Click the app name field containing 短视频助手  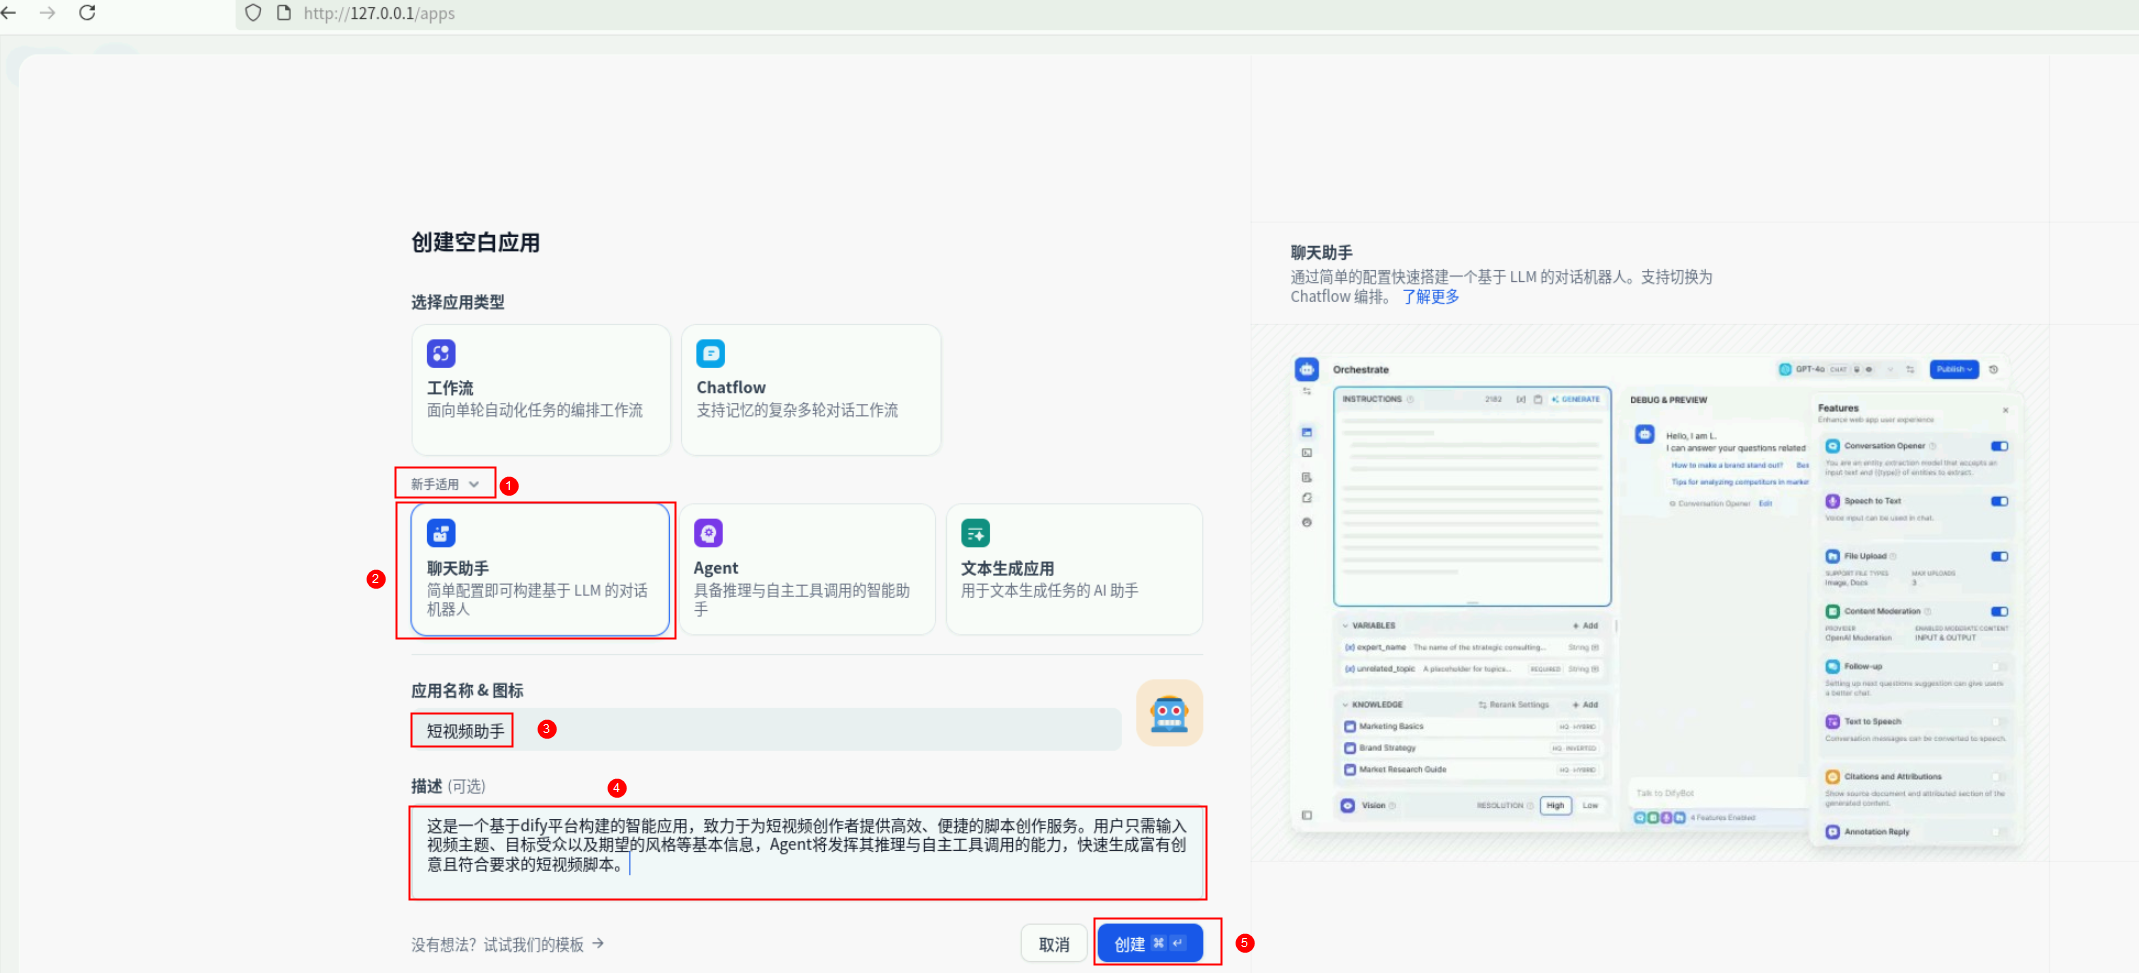point(766,730)
